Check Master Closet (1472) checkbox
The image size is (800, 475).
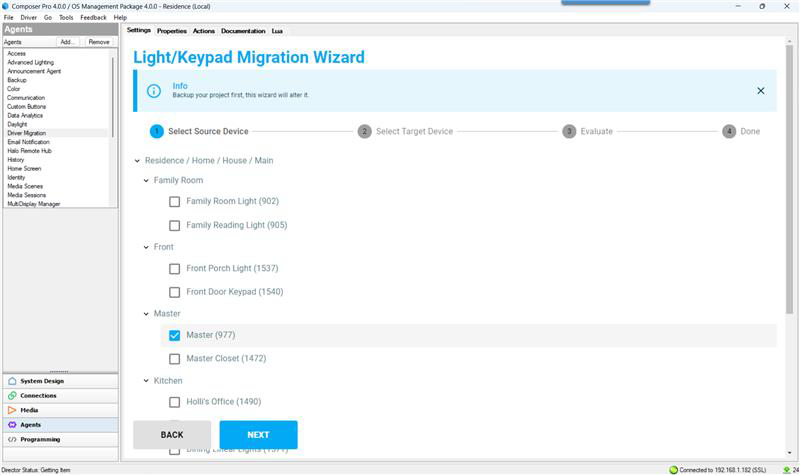click(174, 359)
